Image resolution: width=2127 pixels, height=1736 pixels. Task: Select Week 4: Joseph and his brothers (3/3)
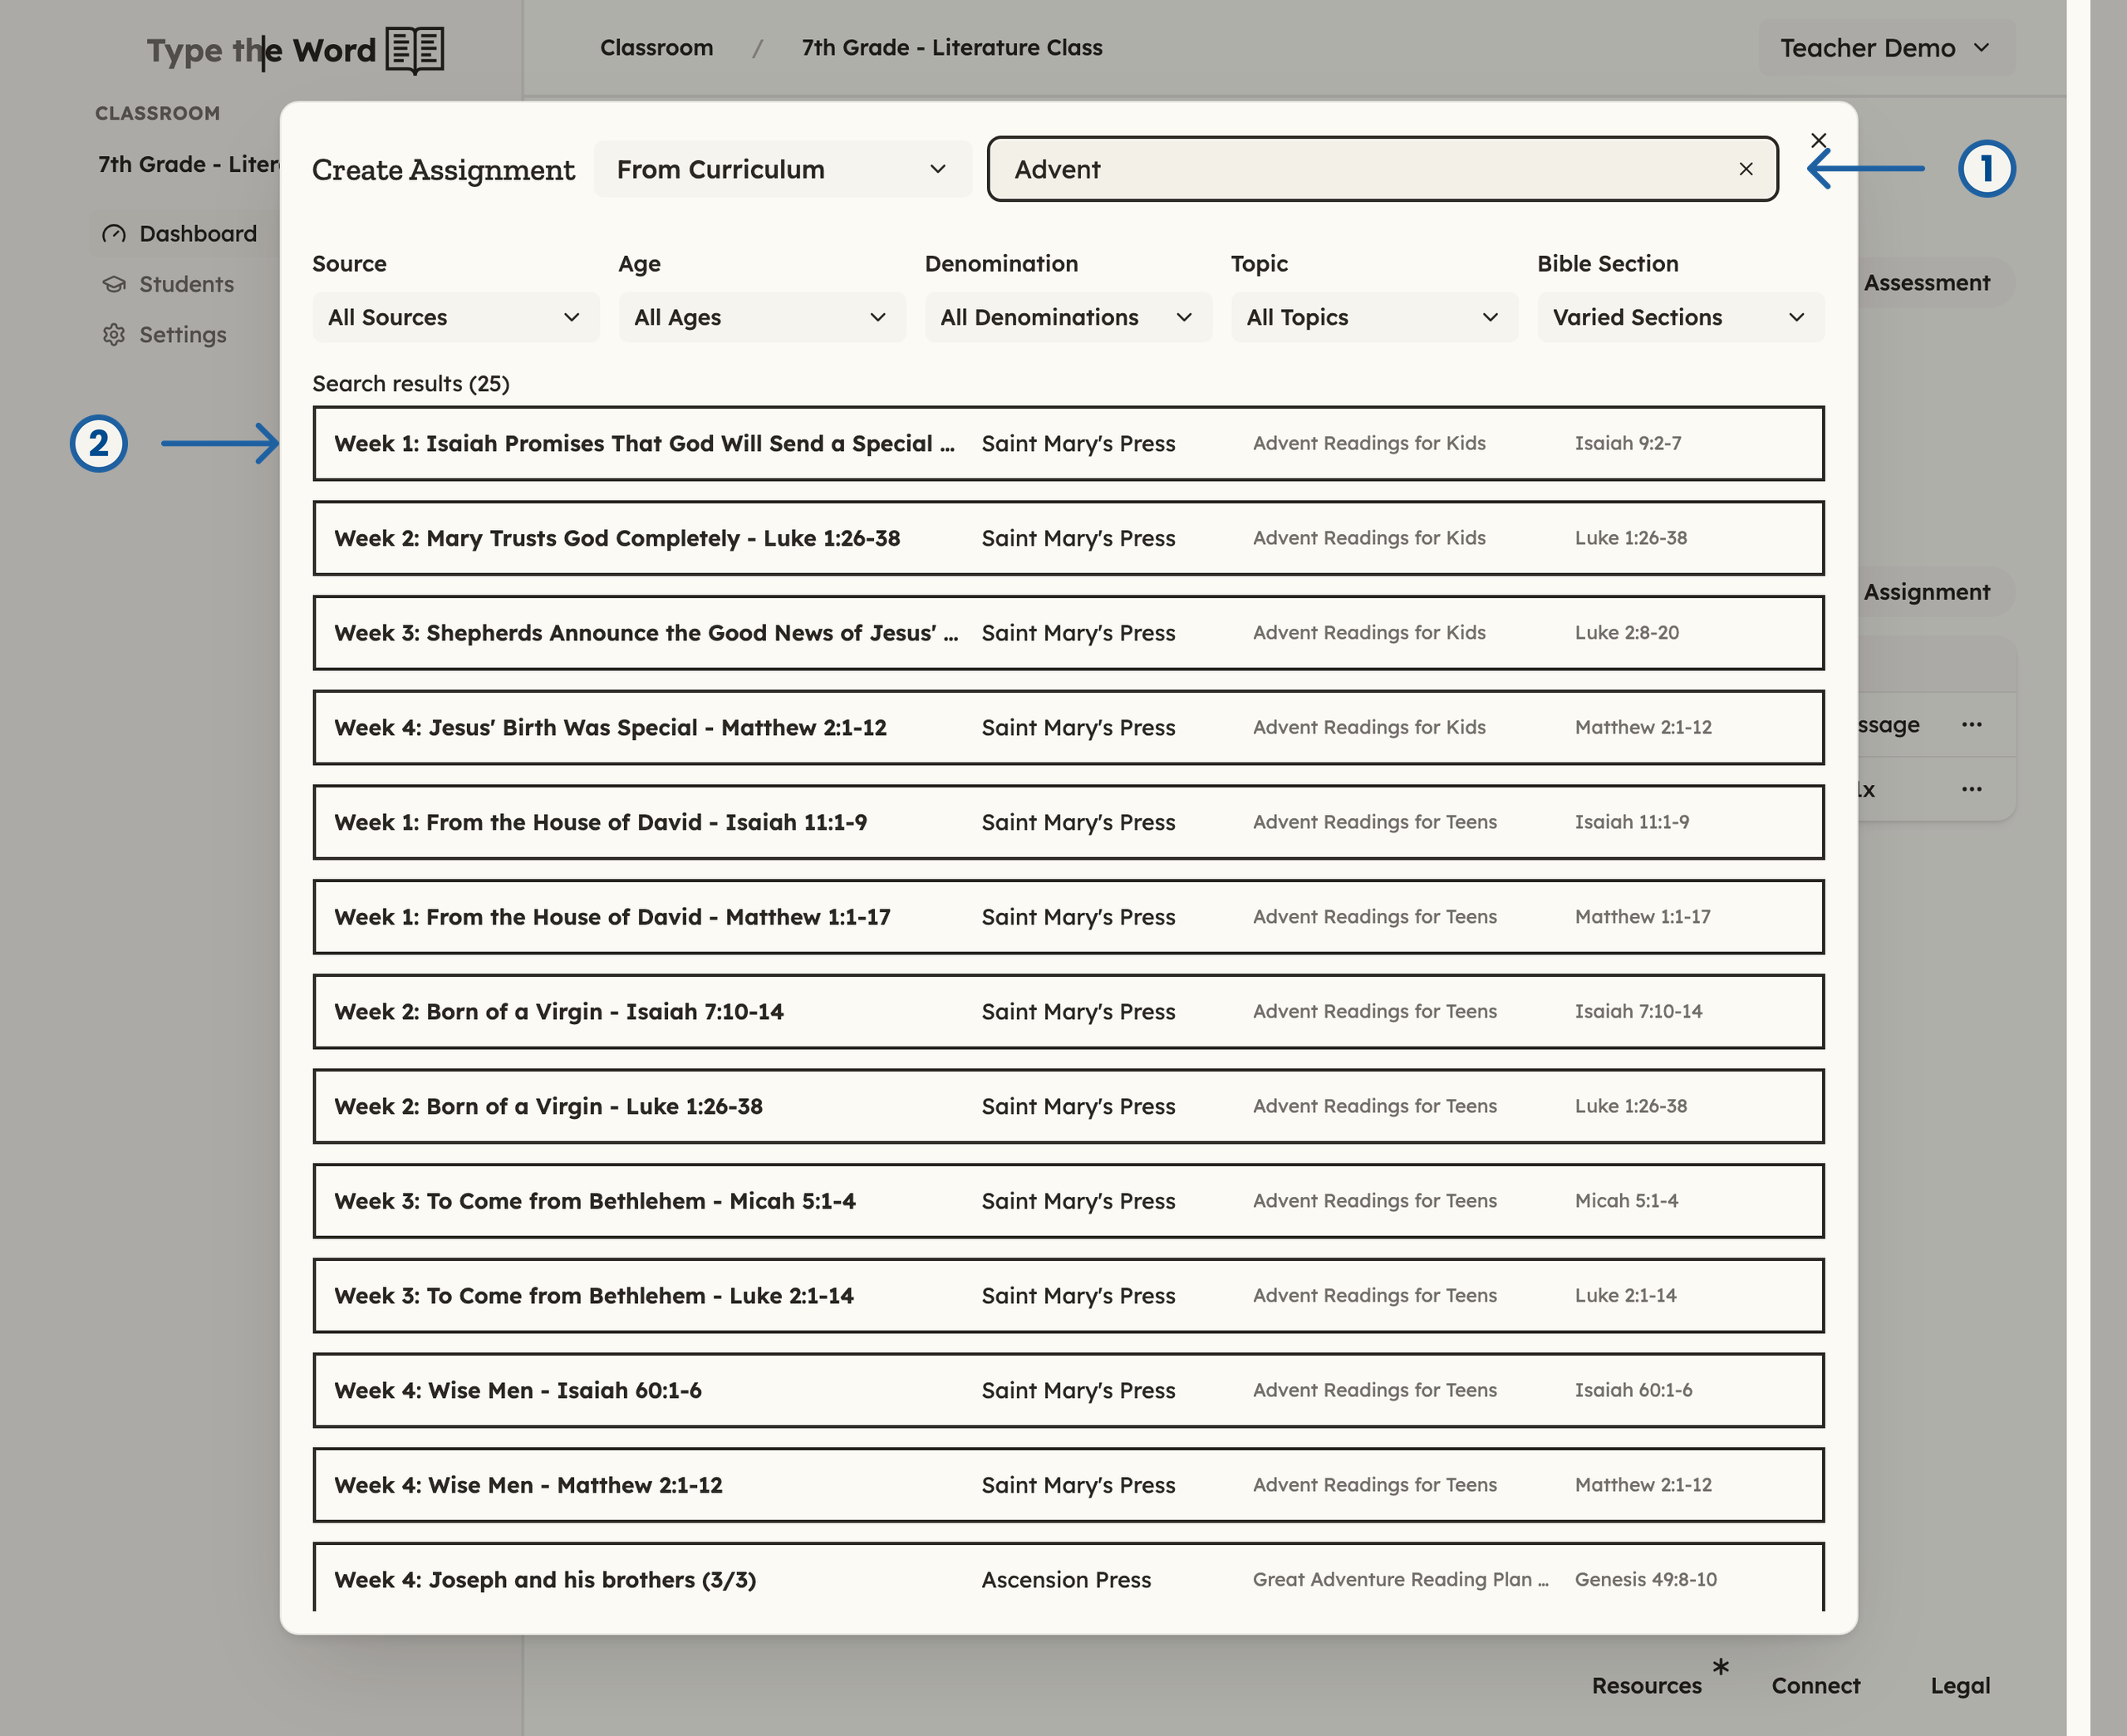[1068, 1577]
